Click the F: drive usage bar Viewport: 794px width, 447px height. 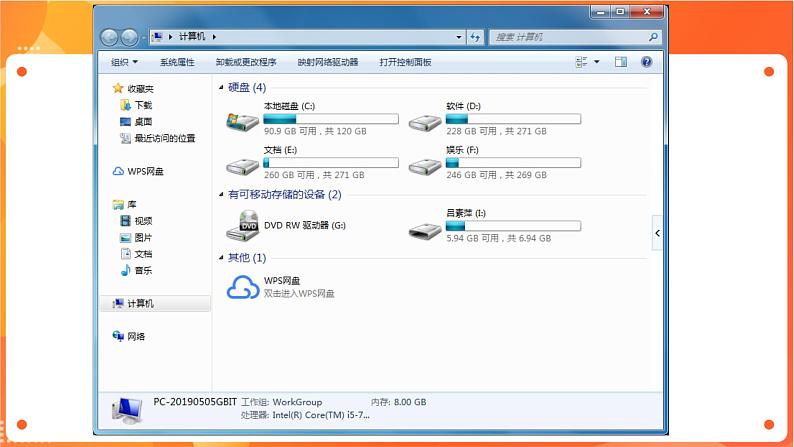click(513, 162)
